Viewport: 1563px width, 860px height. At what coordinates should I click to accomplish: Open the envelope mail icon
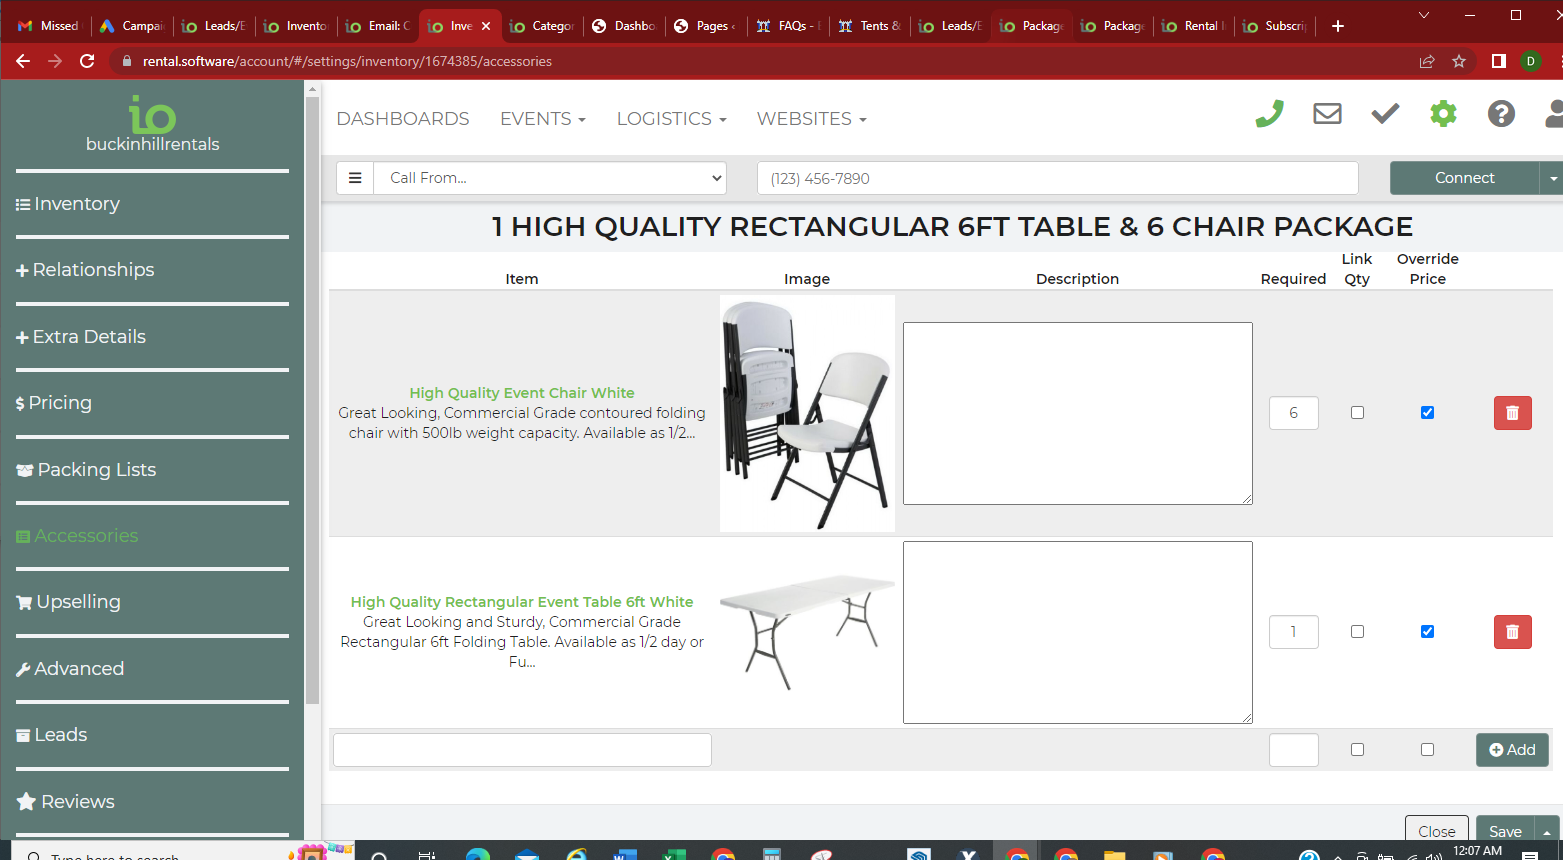(1327, 114)
